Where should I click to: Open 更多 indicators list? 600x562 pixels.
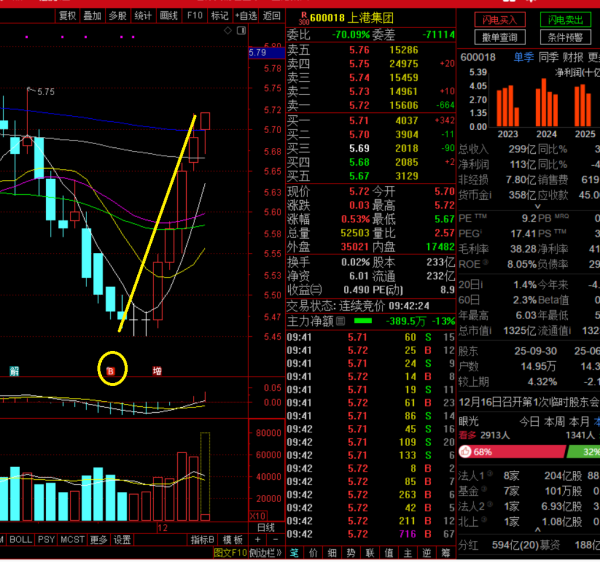click(x=98, y=539)
